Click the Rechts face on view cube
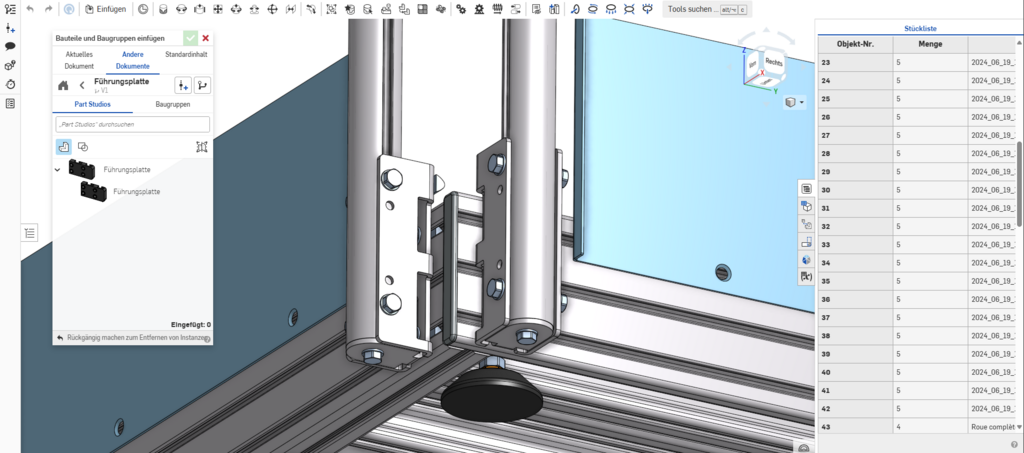1024x453 pixels. coord(773,62)
